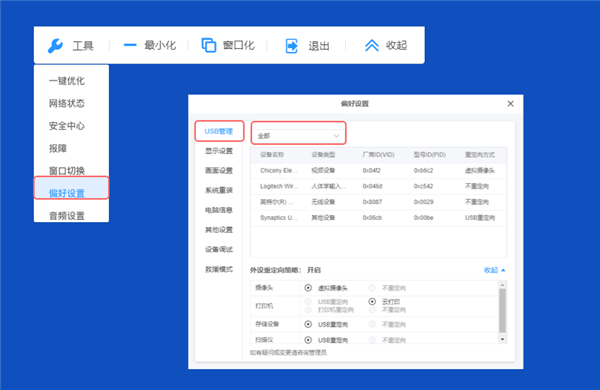
Task: Click the 最小化 minimize toolbar icon
Action: 130,45
